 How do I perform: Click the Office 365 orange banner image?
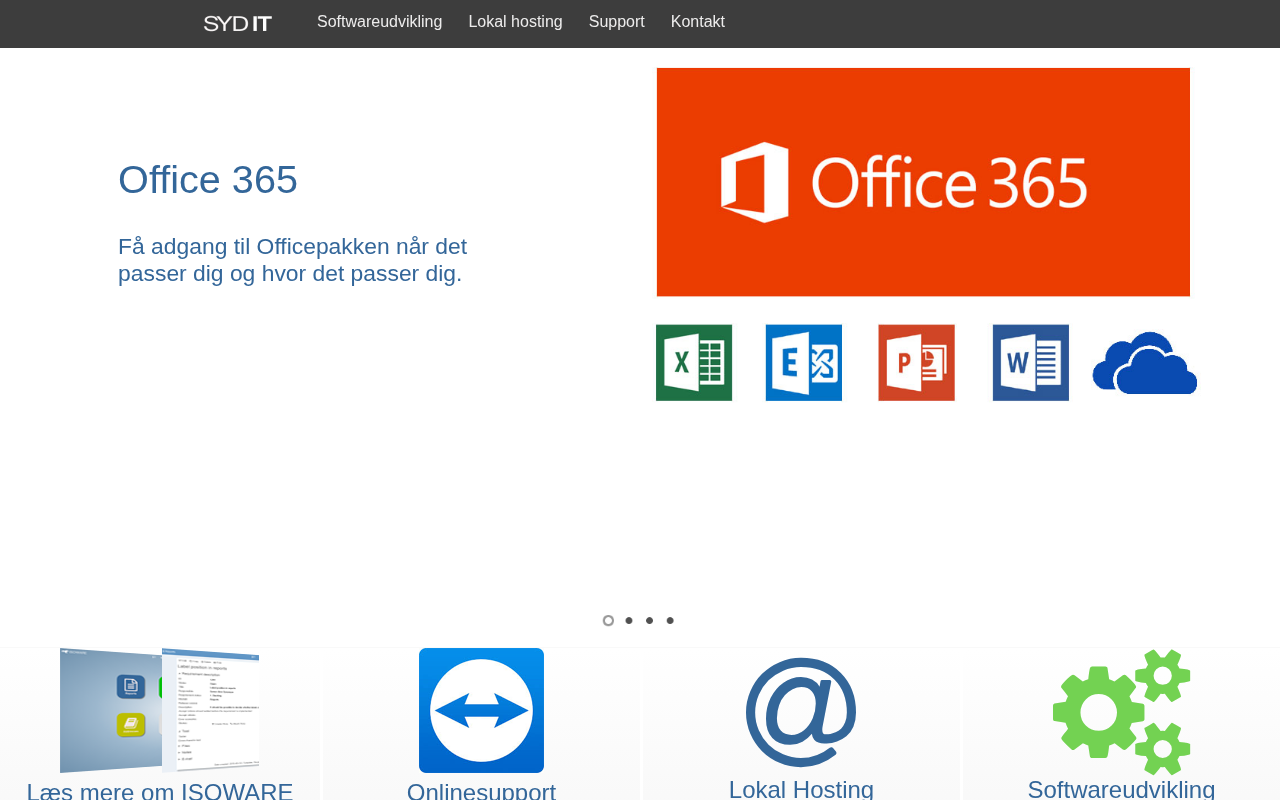923,182
